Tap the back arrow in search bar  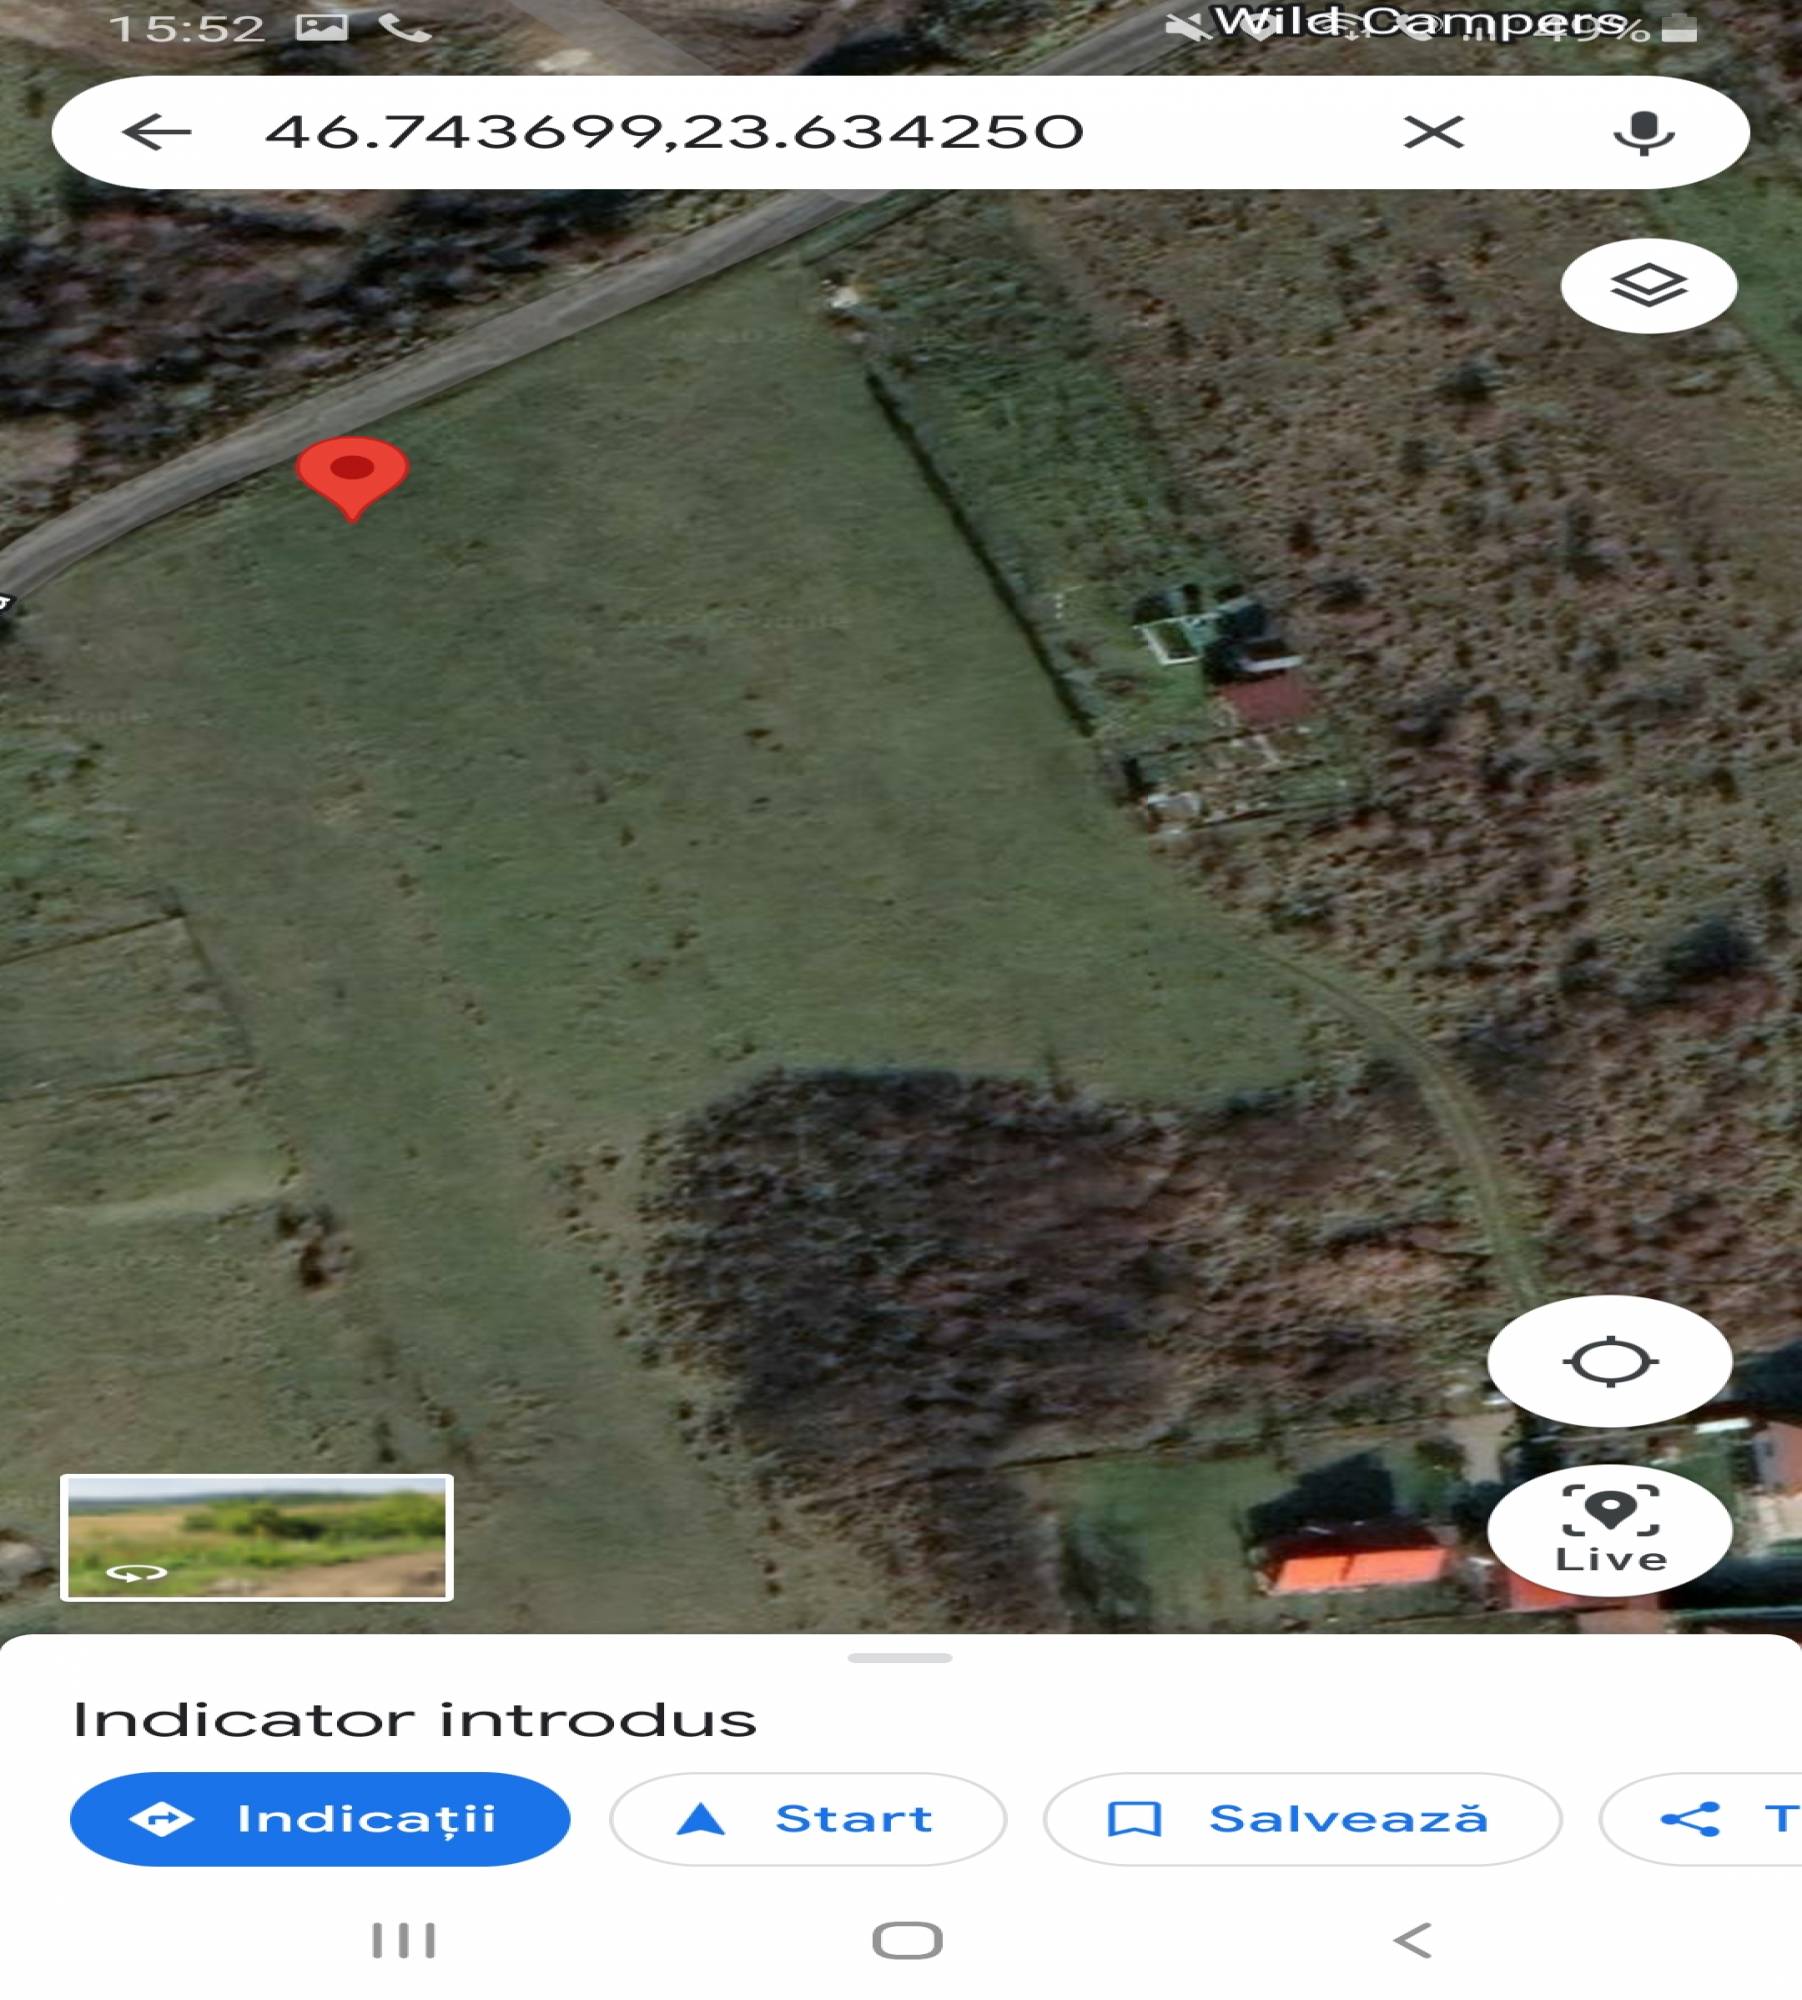coord(156,132)
